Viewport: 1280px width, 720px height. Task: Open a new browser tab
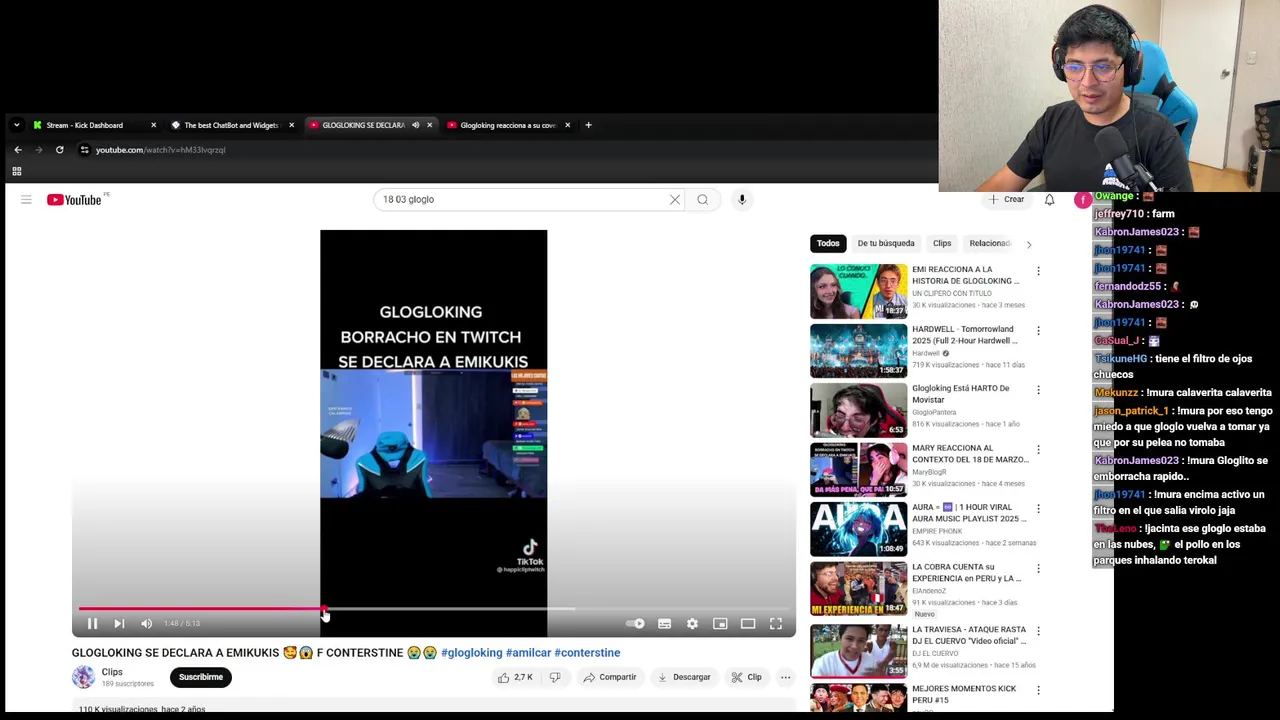(x=588, y=125)
